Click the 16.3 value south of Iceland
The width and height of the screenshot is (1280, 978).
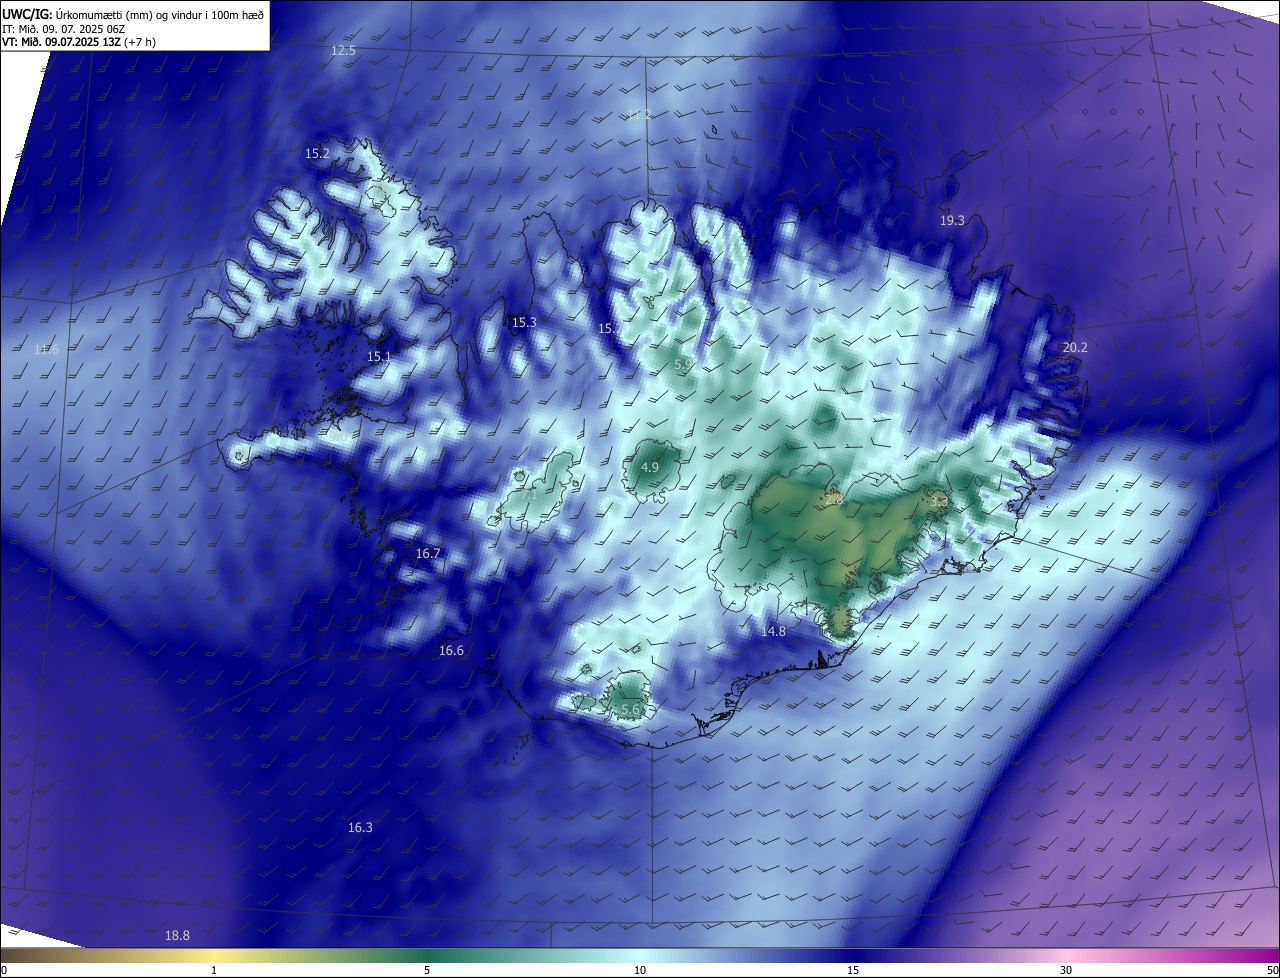(x=360, y=827)
